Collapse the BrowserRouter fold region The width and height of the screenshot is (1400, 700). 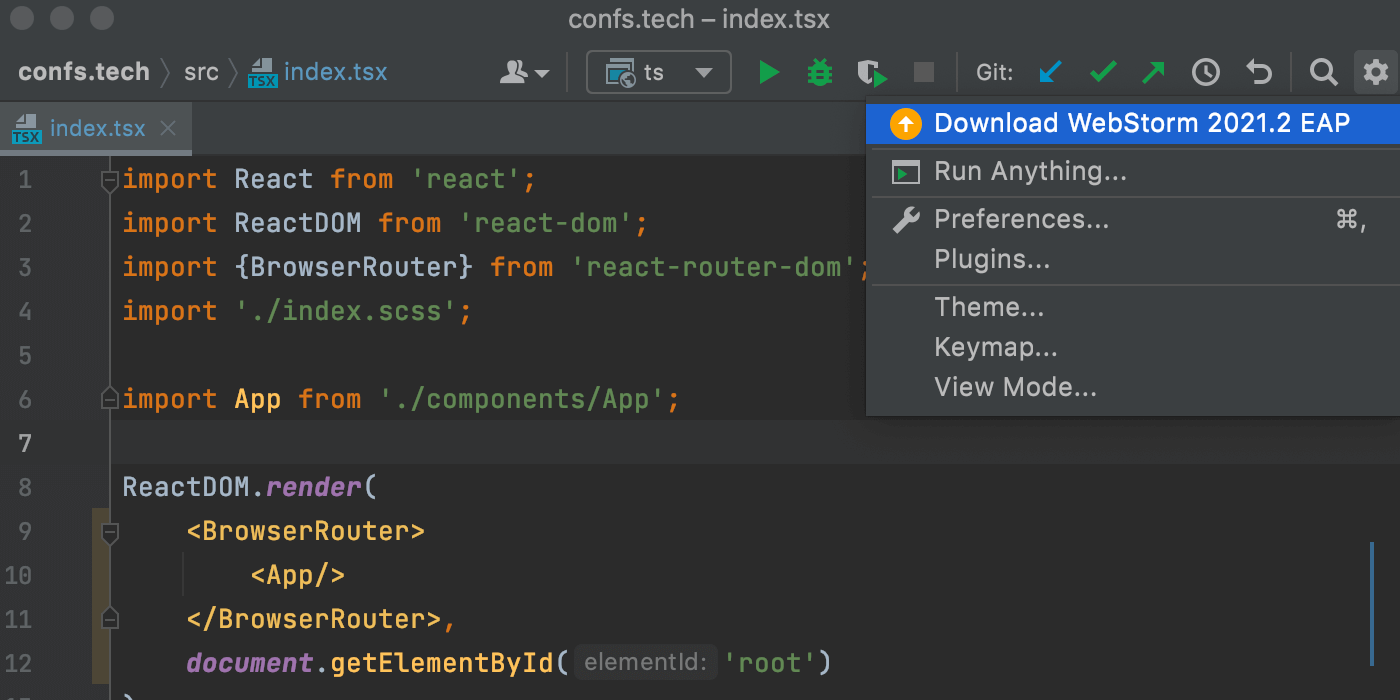coord(110,531)
